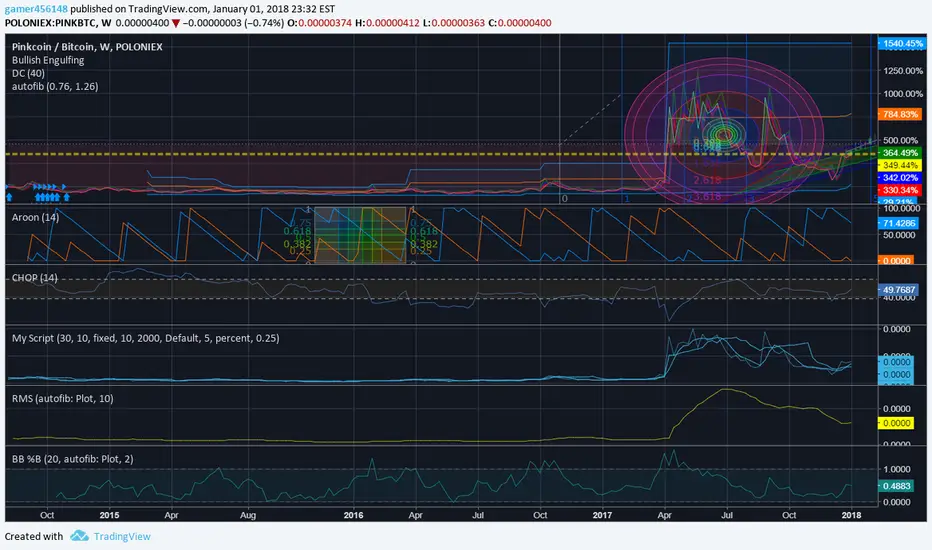Click the 2016 time axis label
The height and width of the screenshot is (550, 932).
pyautogui.click(x=354, y=515)
